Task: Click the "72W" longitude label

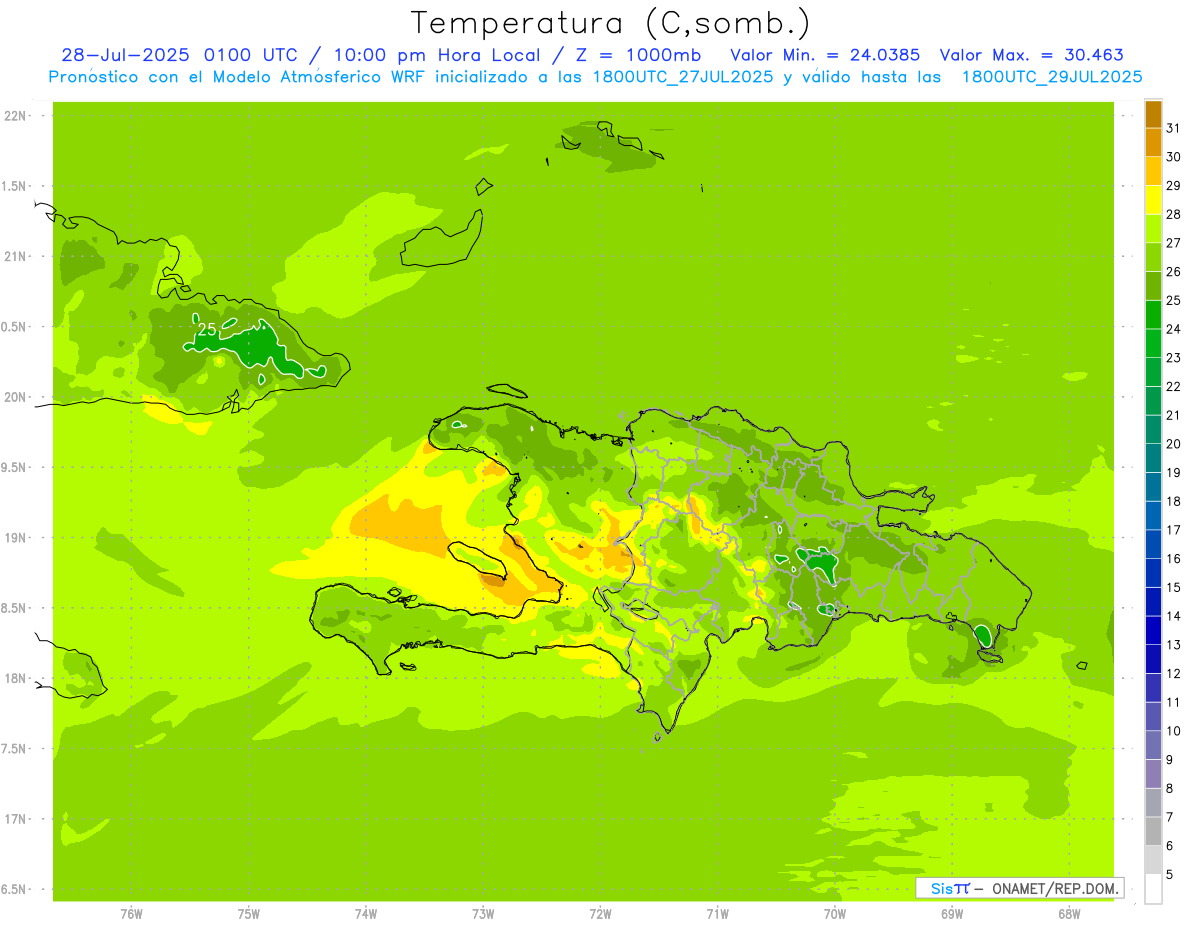Action: pyautogui.click(x=600, y=914)
